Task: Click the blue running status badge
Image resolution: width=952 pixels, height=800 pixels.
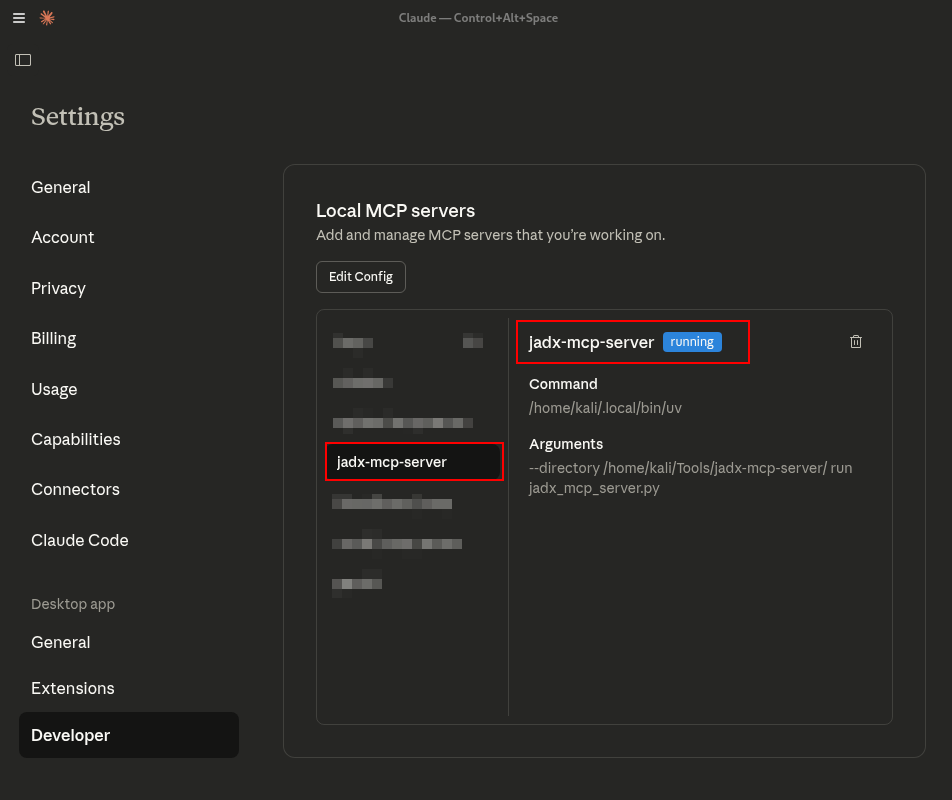Action: point(692,342)
